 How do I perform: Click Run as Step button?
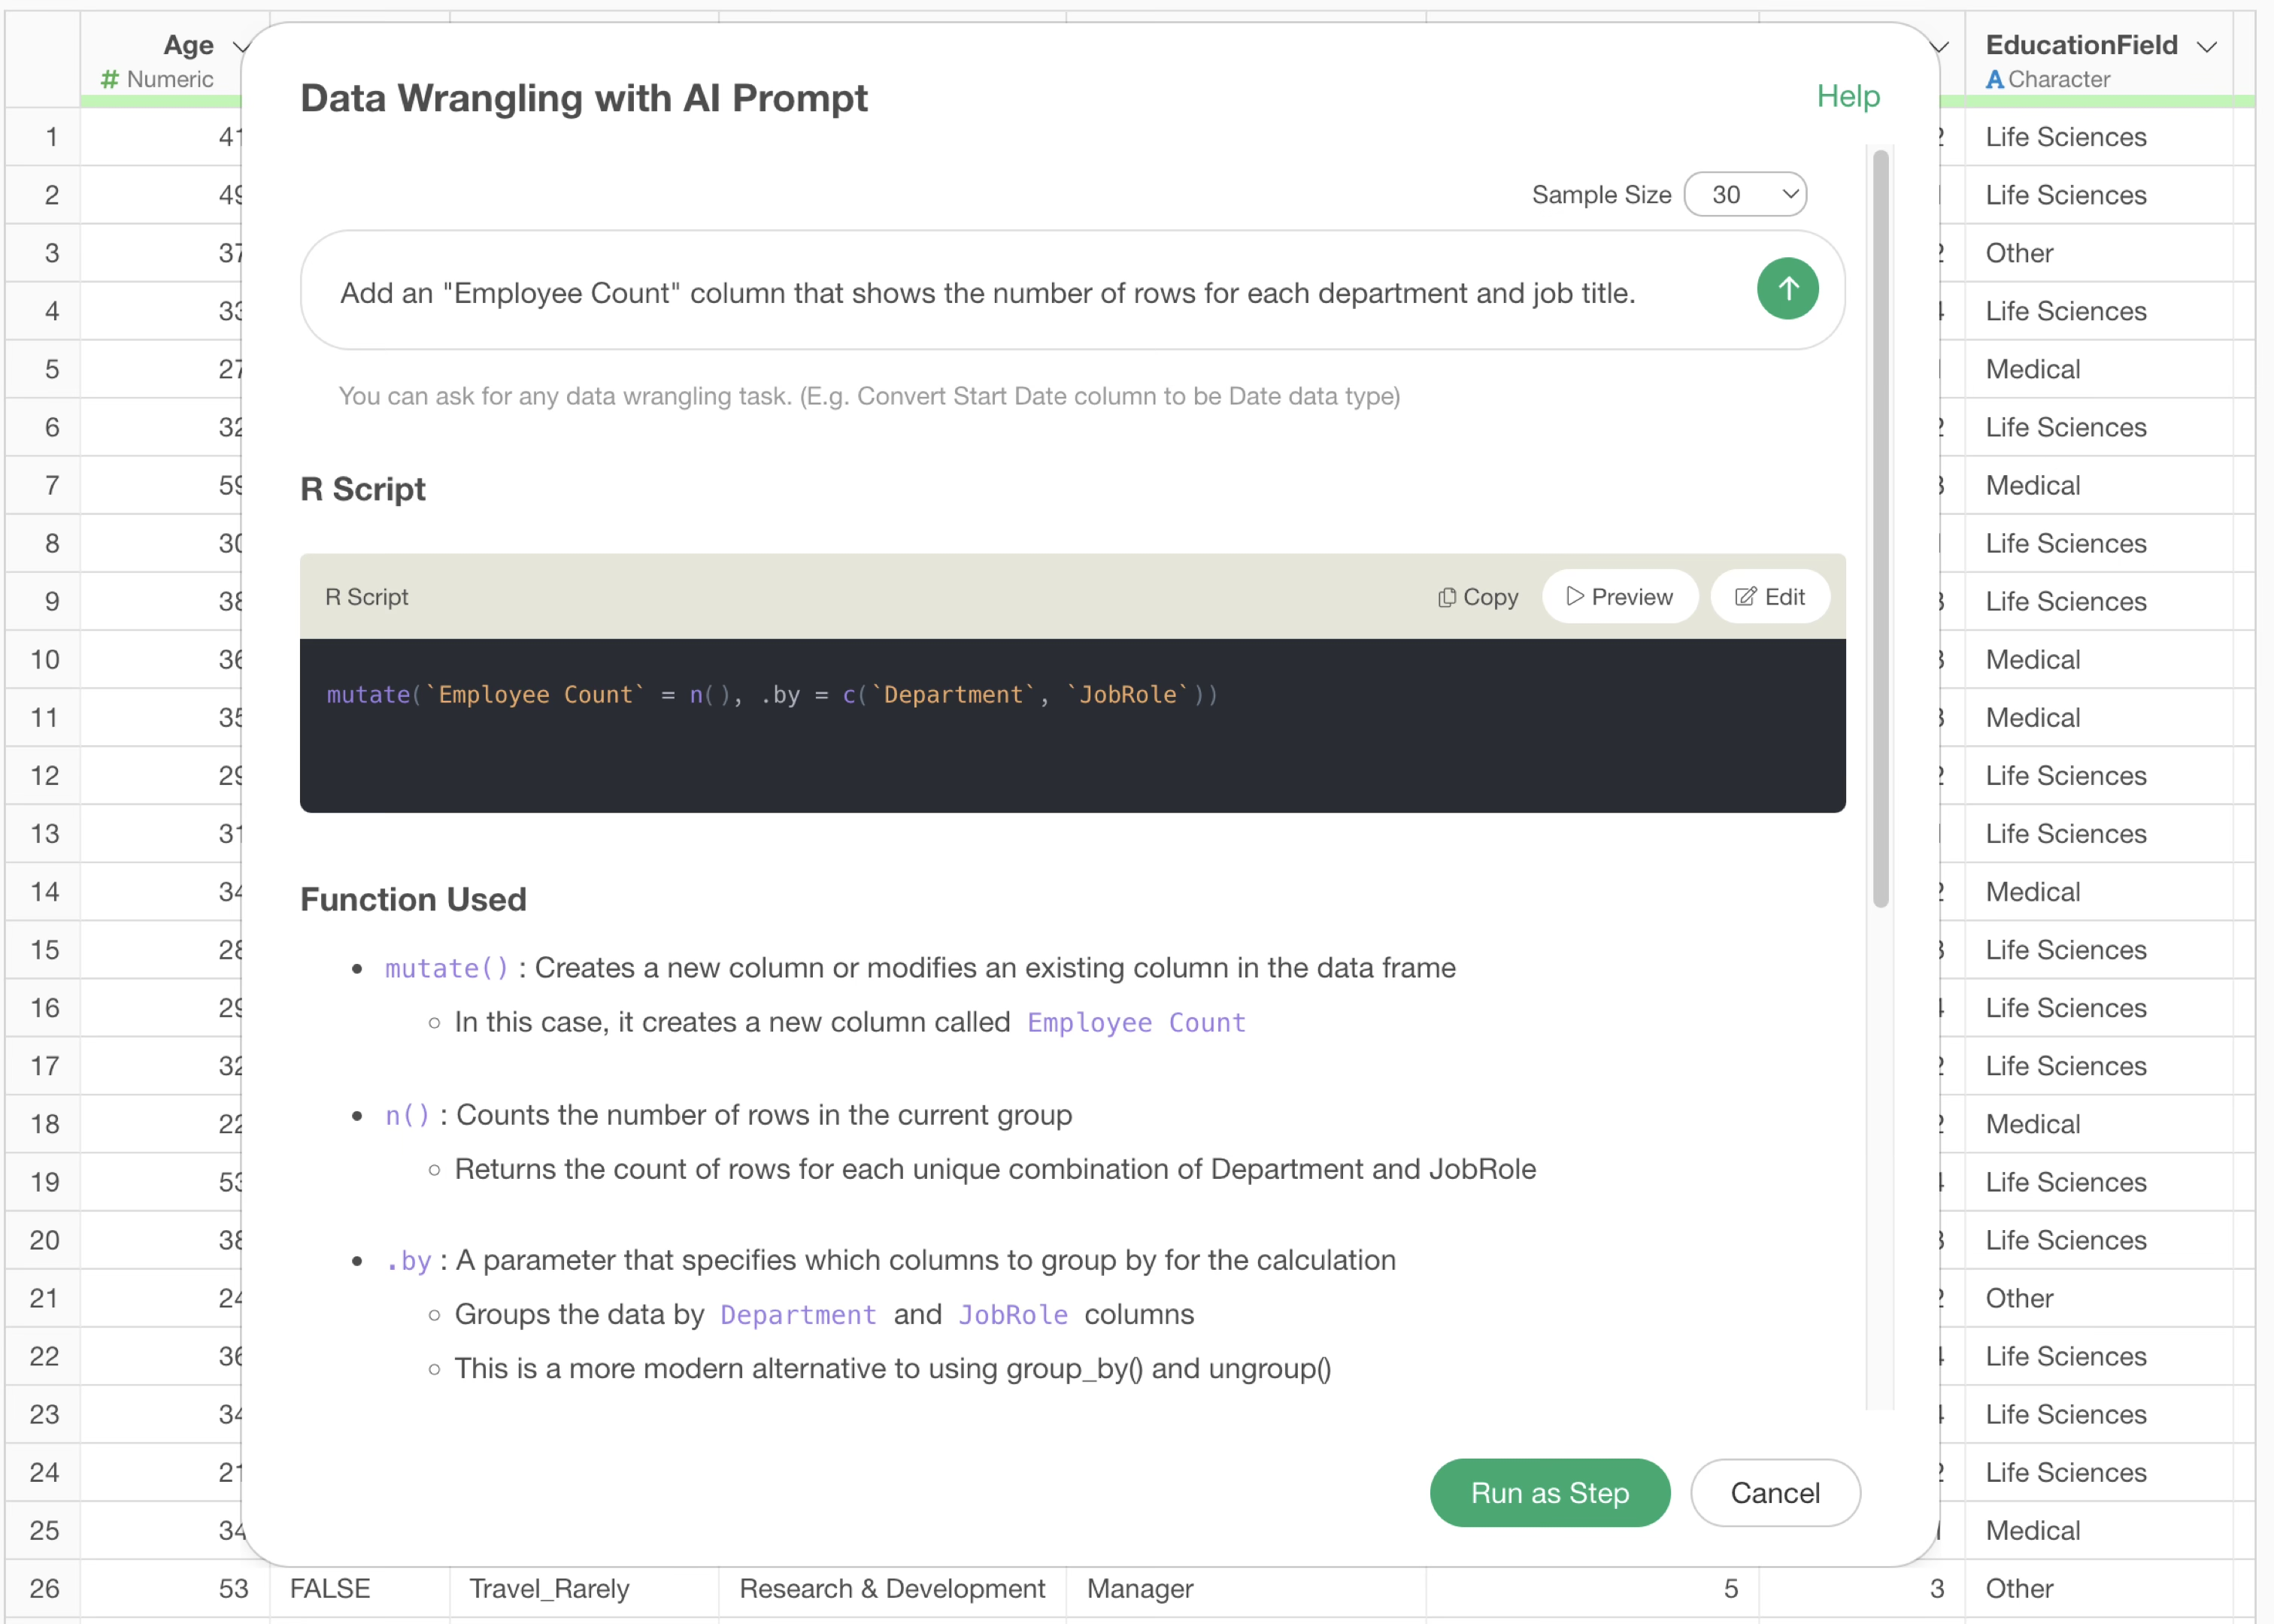(x=1549, y=1493)
